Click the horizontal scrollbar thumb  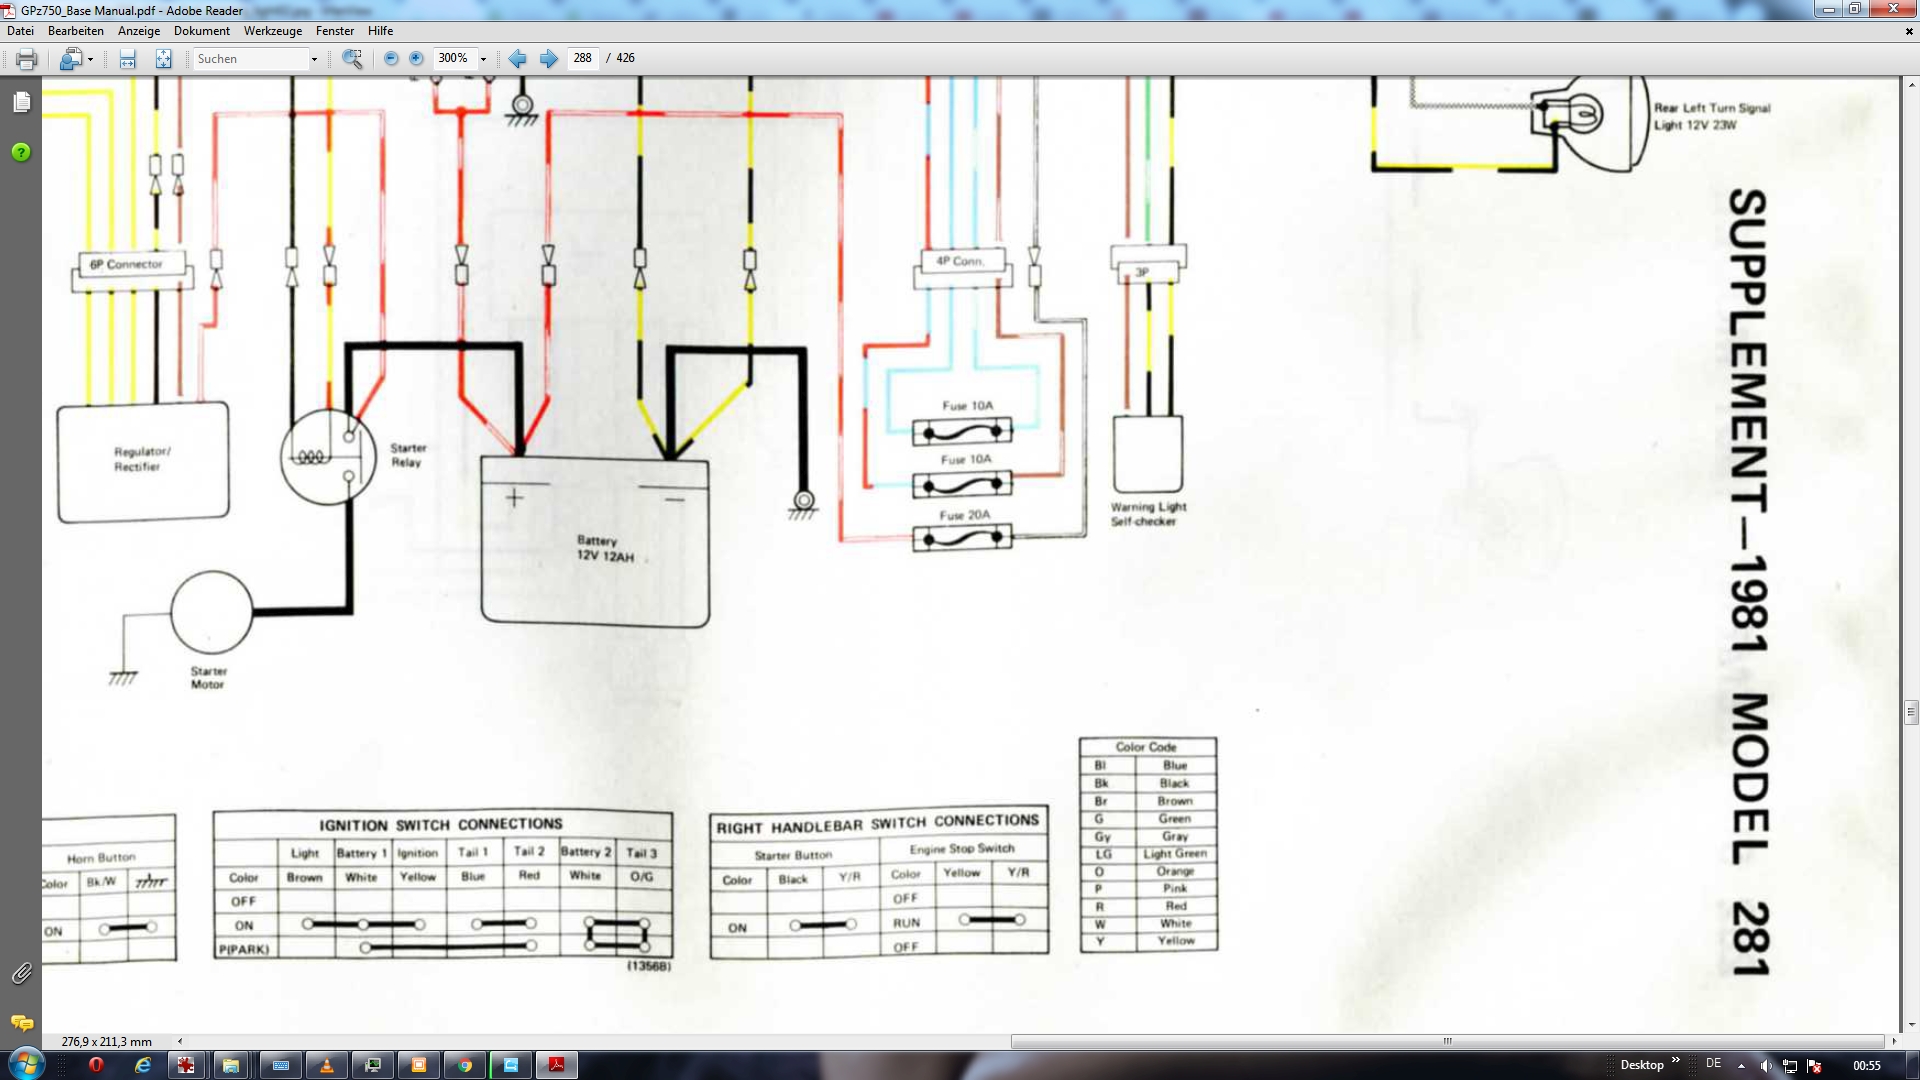tap(1446, 1041)
